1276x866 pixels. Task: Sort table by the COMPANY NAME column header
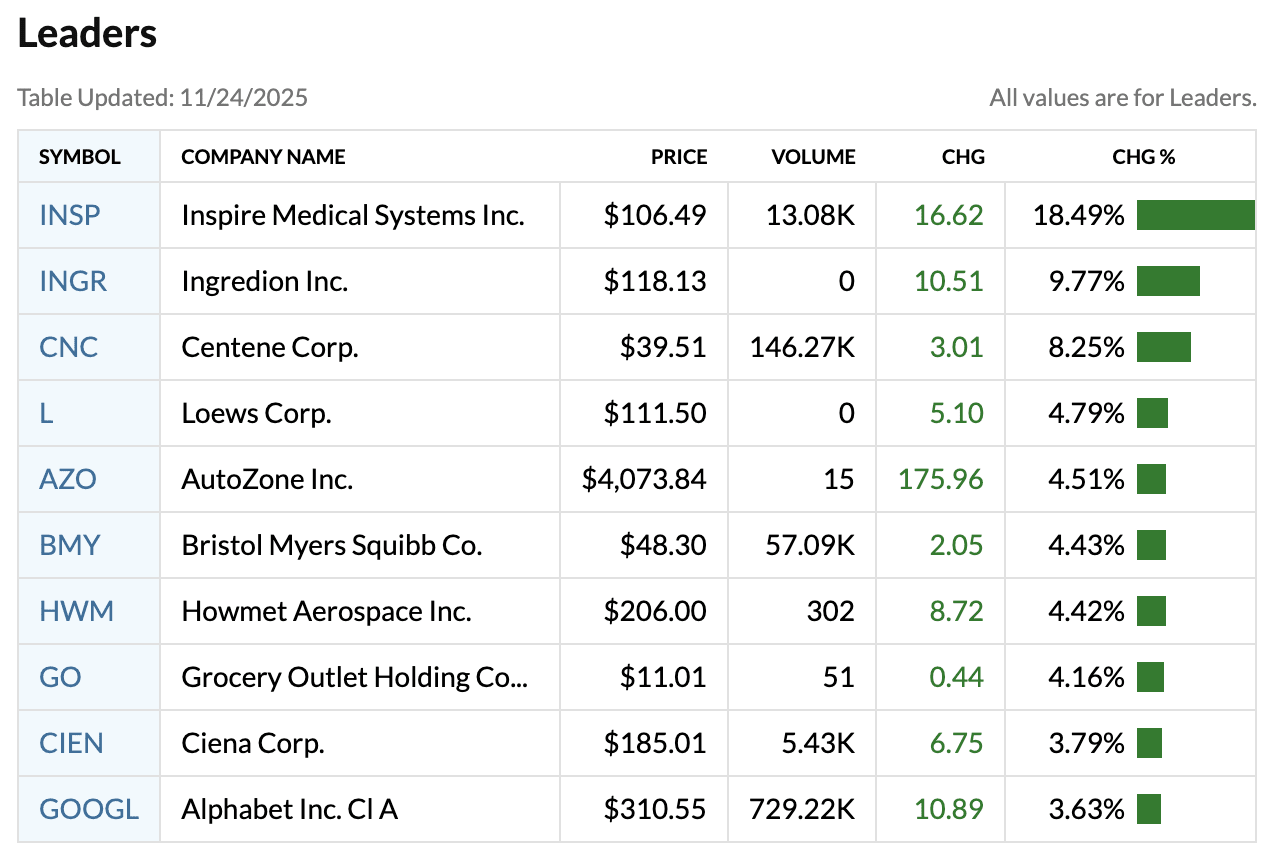point(263,157)
